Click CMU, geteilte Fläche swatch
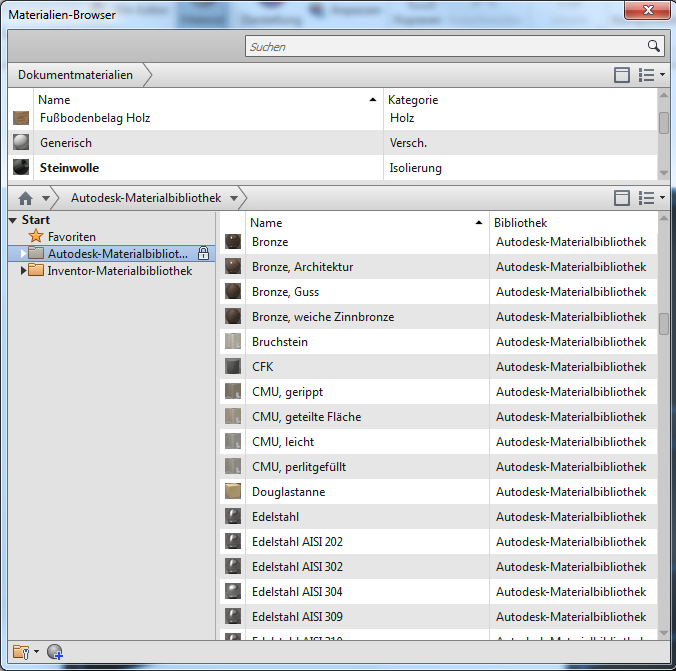676x671 pixels. [x=233, y=417]
